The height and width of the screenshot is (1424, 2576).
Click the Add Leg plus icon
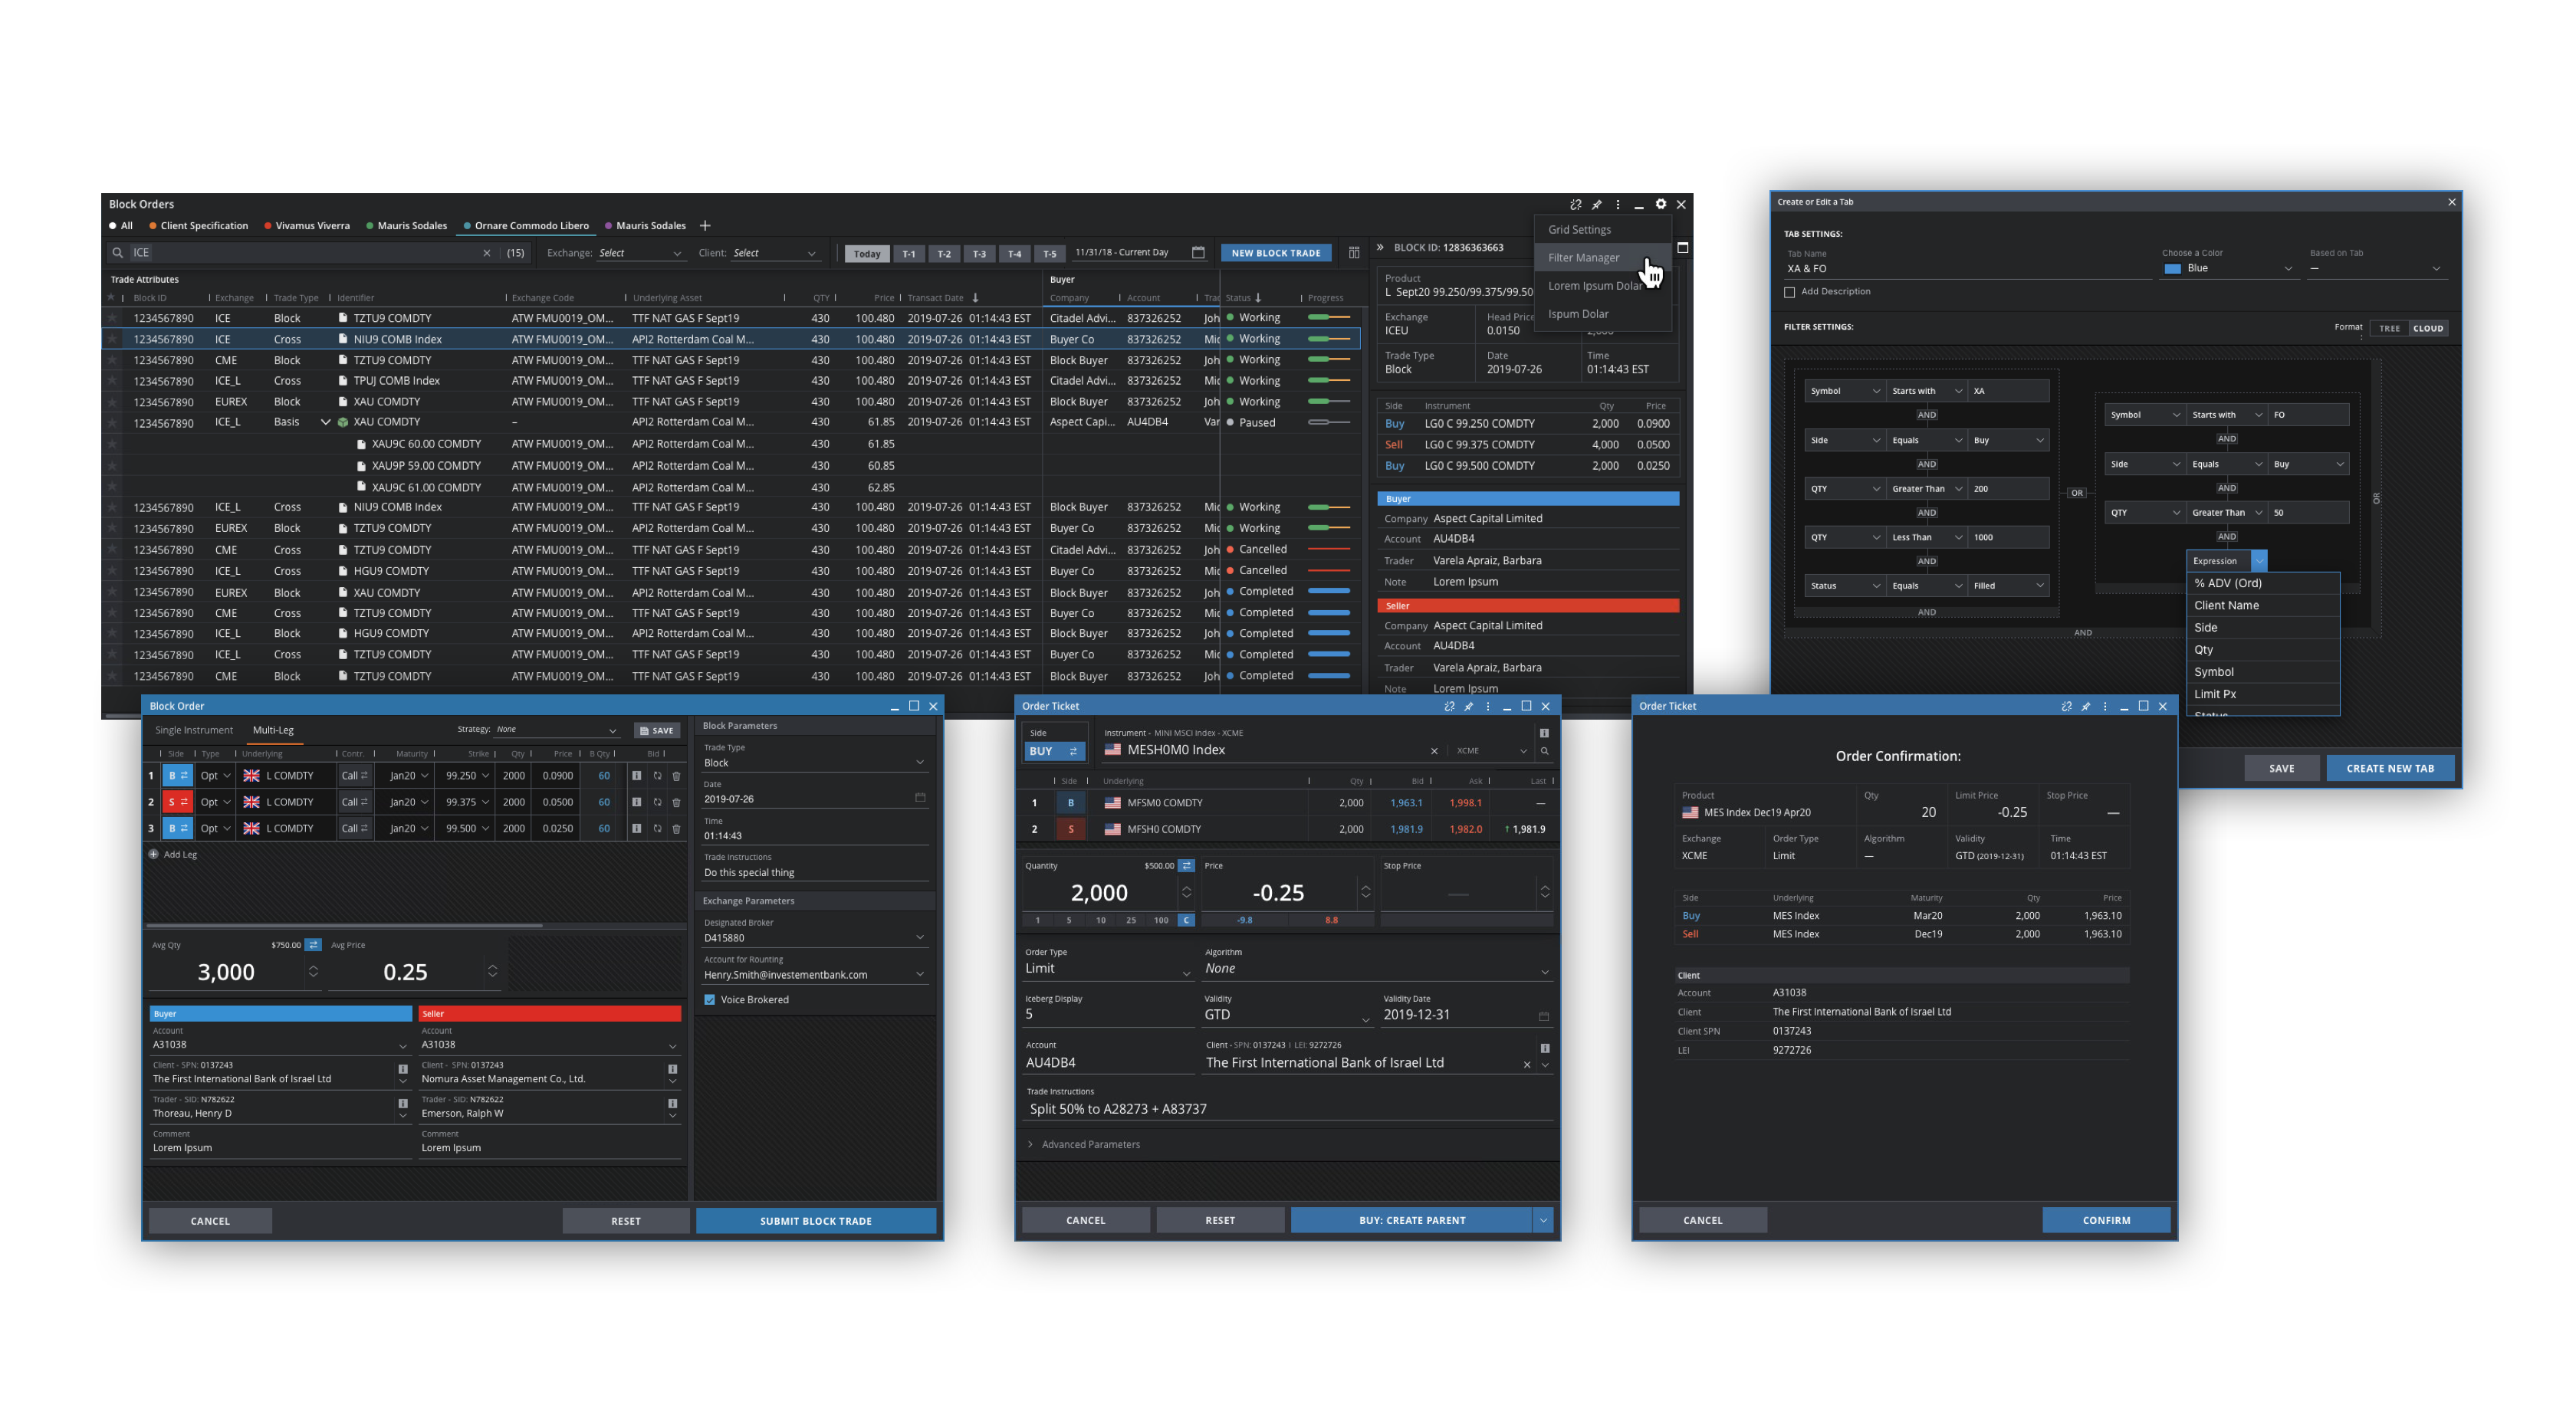pyautogui.click(x=154, y=855)
